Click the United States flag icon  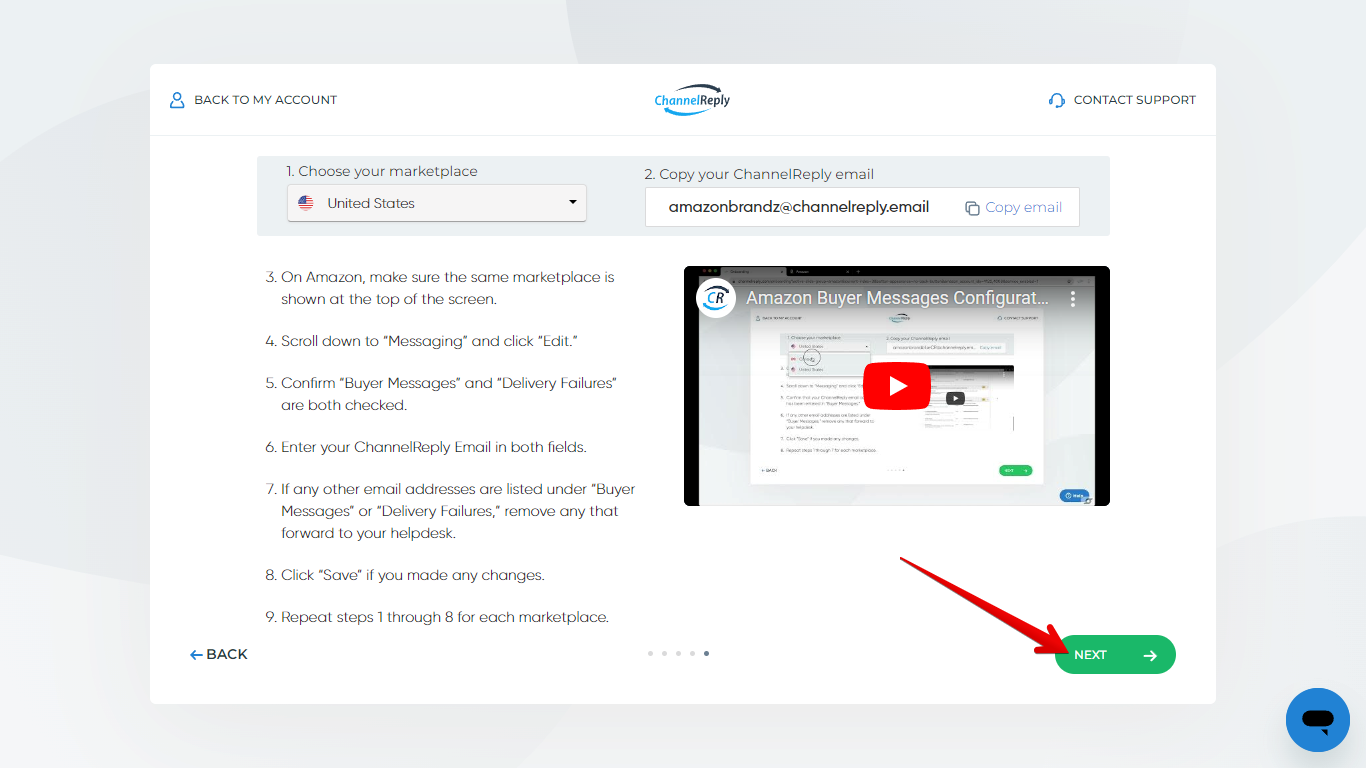306,203
